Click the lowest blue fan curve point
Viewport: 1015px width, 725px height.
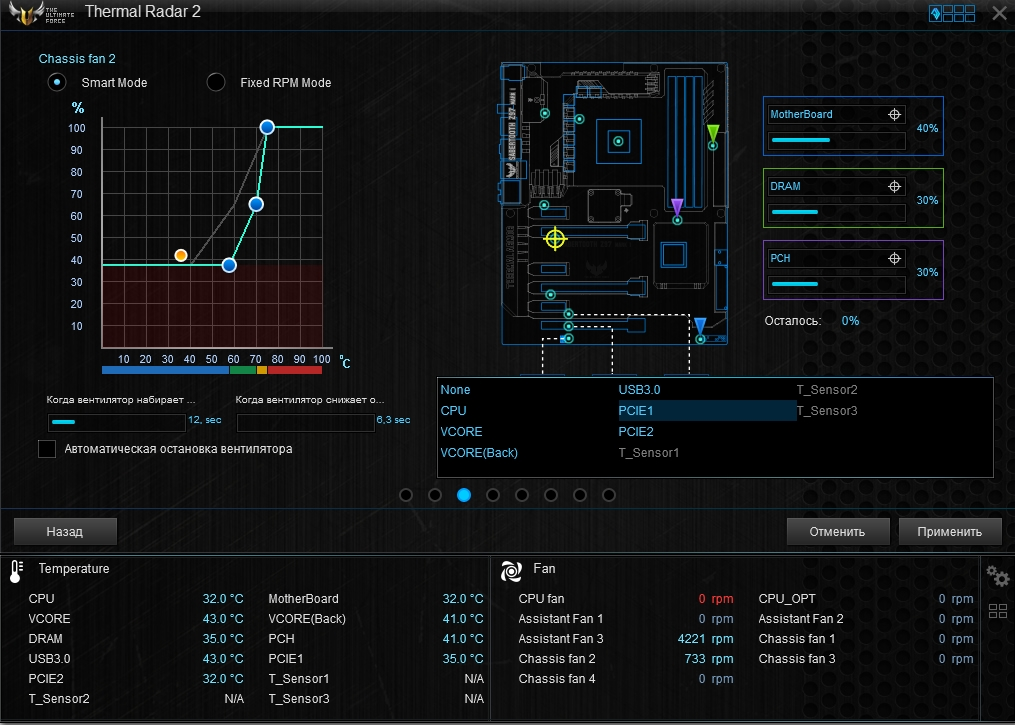click(x=229, y=265)
